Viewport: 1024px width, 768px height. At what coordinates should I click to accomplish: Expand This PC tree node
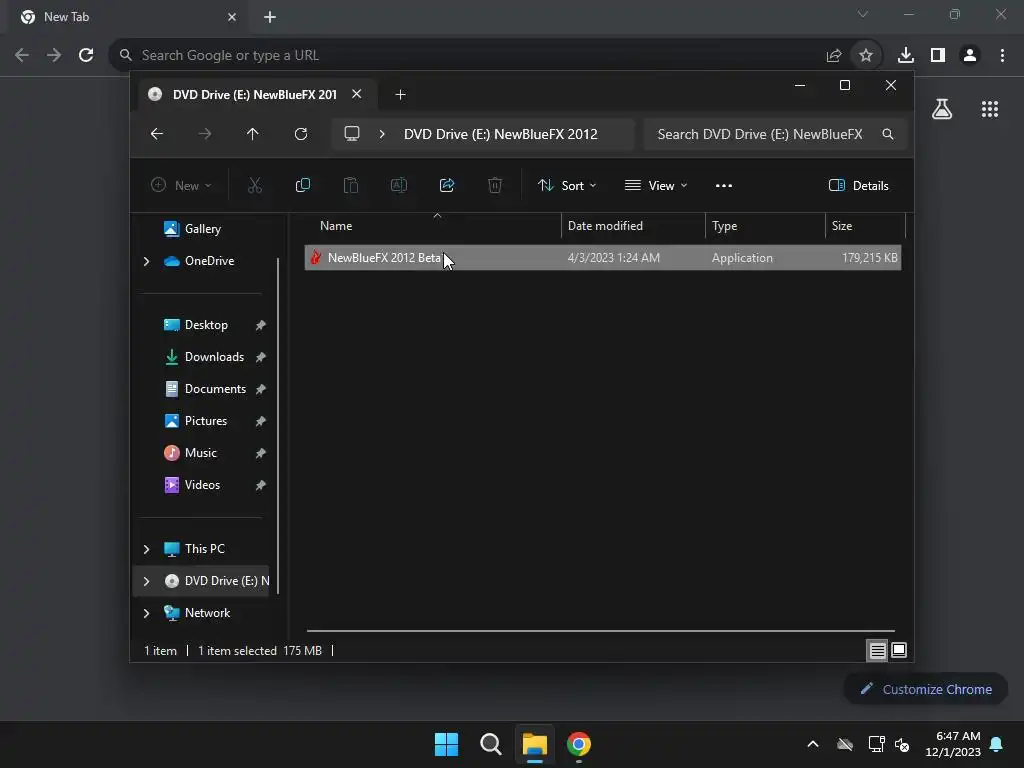click(146, 549)
